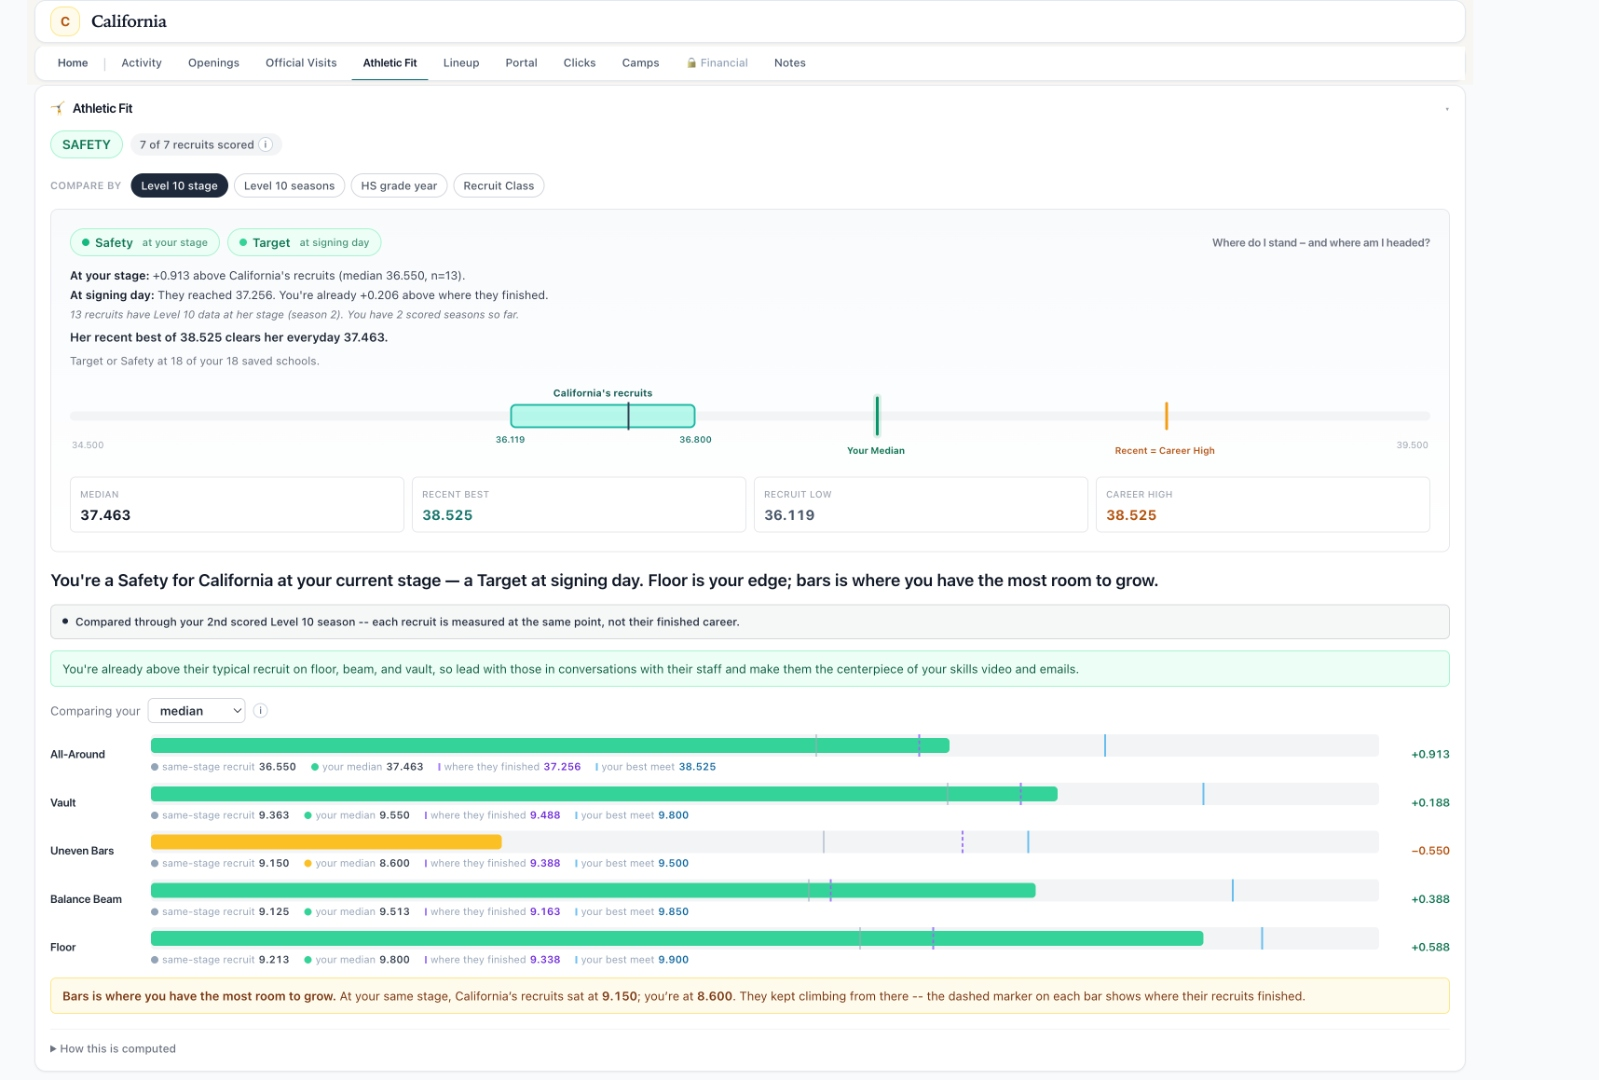This screenshot has height=1080, width=1599.
Task: Go to the Openings tab
Action: point(214,63)
